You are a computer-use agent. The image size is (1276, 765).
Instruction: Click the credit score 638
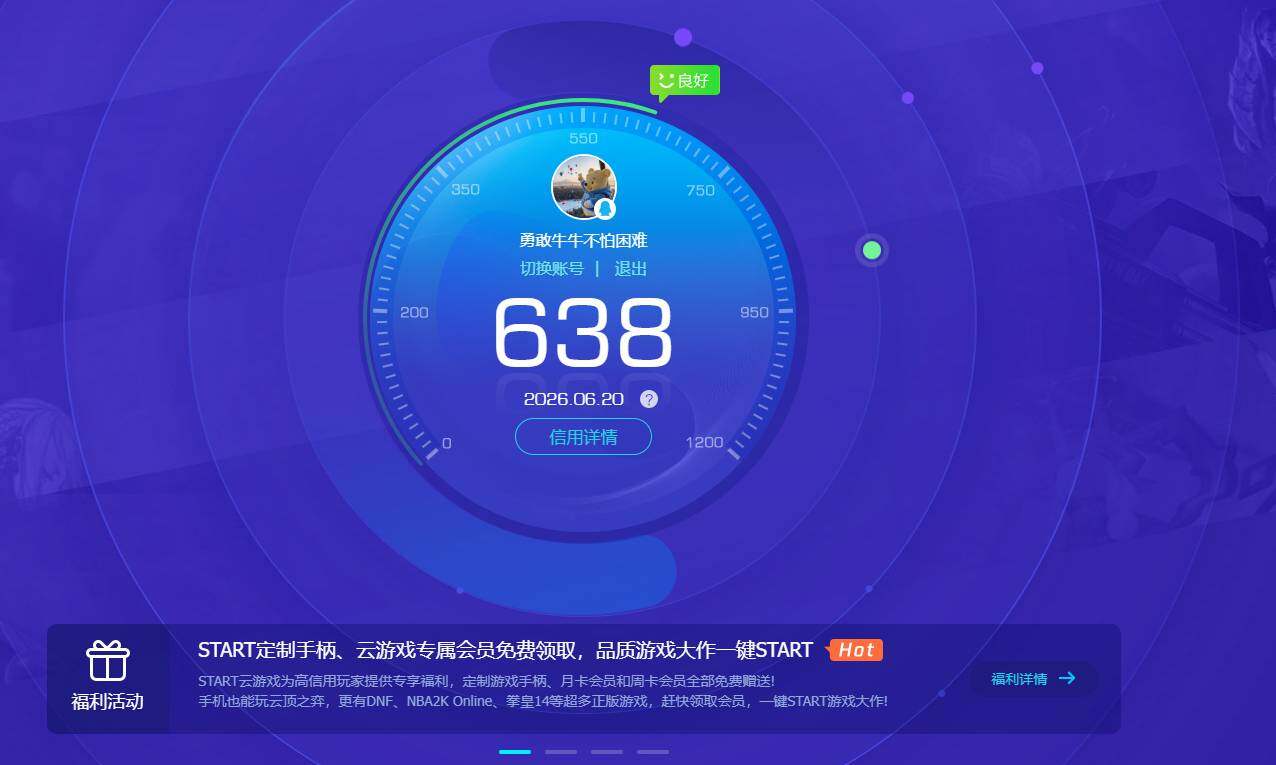point(584,333)
